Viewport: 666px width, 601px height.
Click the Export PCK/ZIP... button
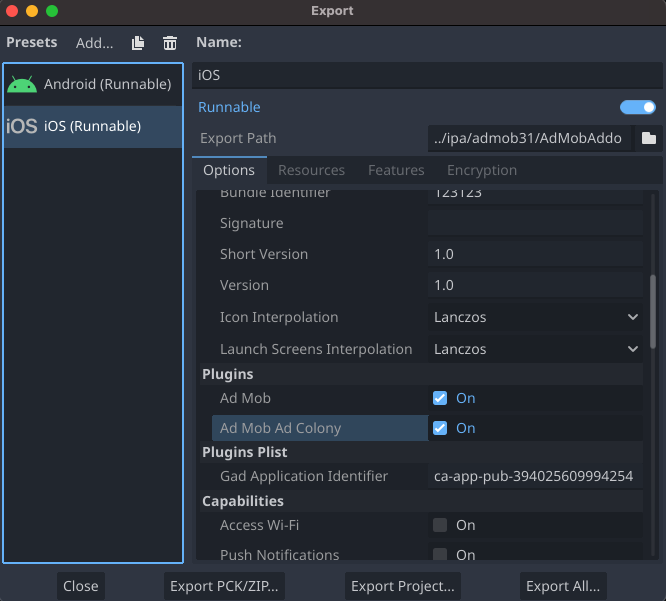tap(224, 586)
